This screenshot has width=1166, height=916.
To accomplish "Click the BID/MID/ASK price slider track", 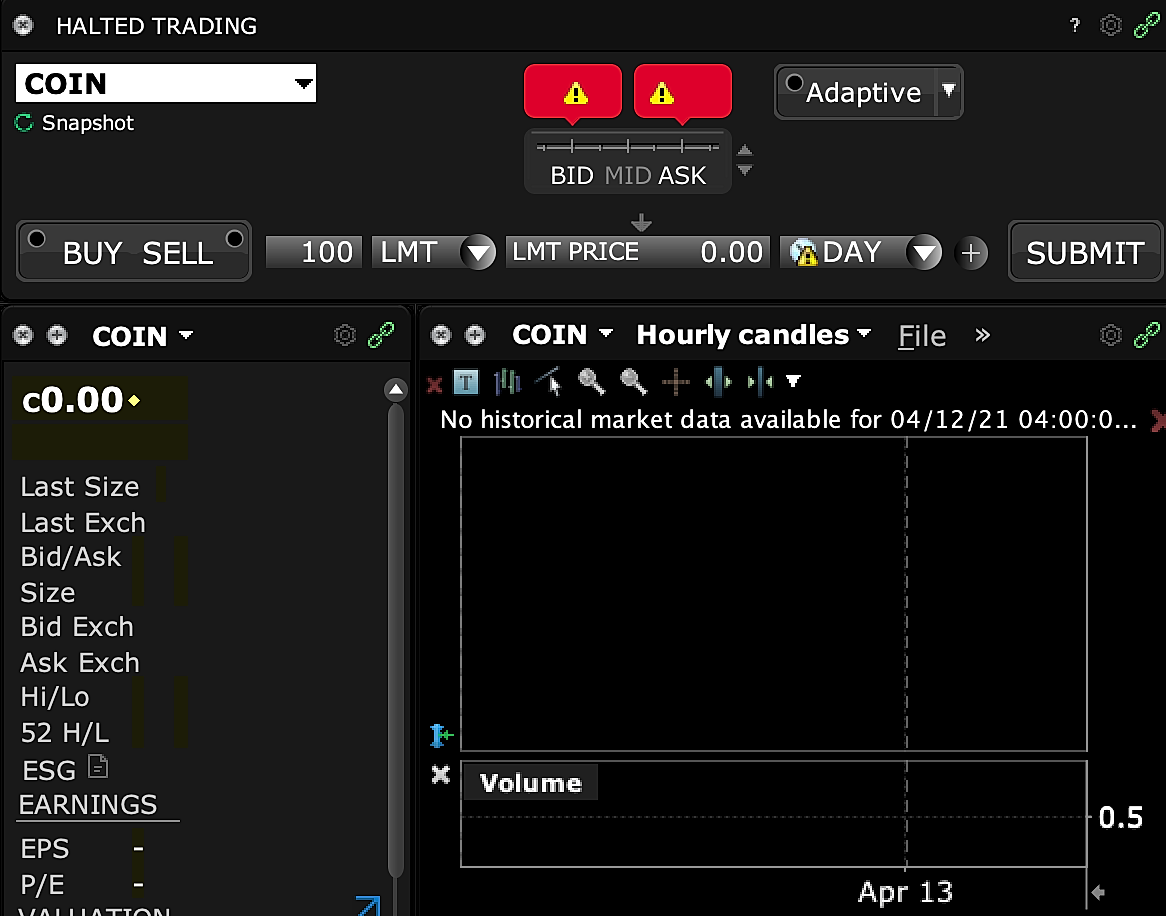I will [x=628, y=146].
